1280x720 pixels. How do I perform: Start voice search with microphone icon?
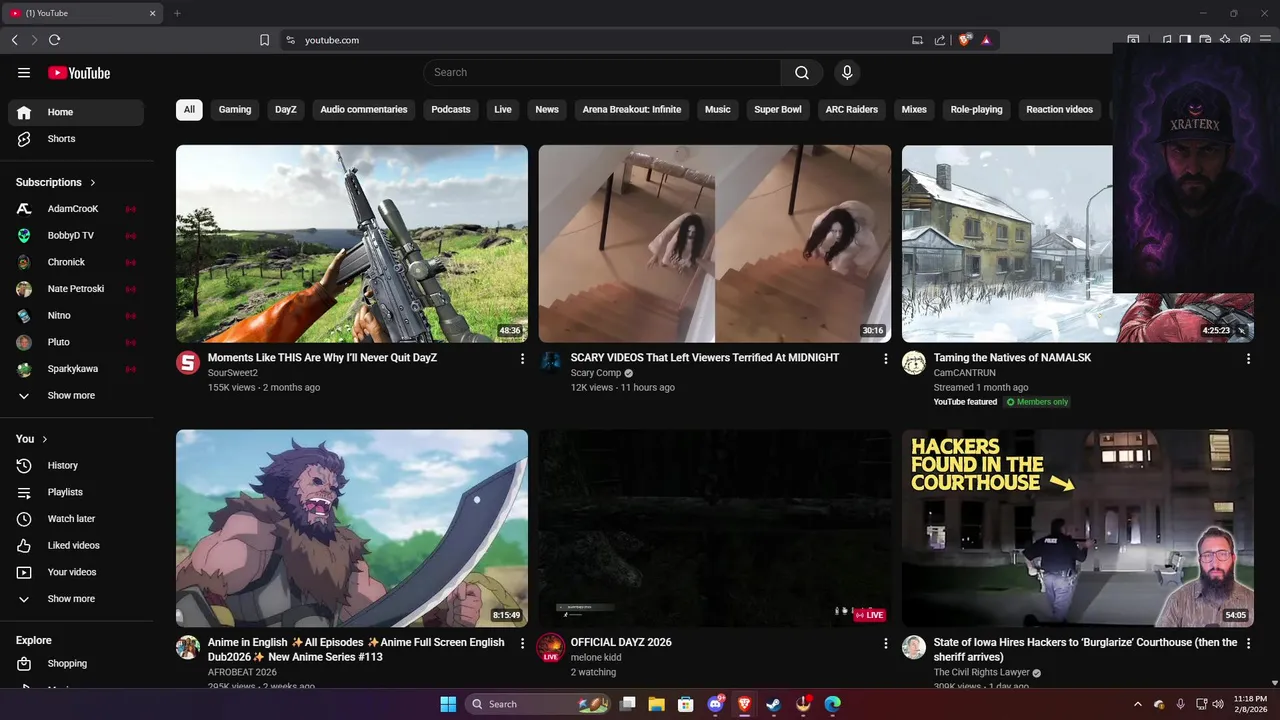click(x=847, y=72)
